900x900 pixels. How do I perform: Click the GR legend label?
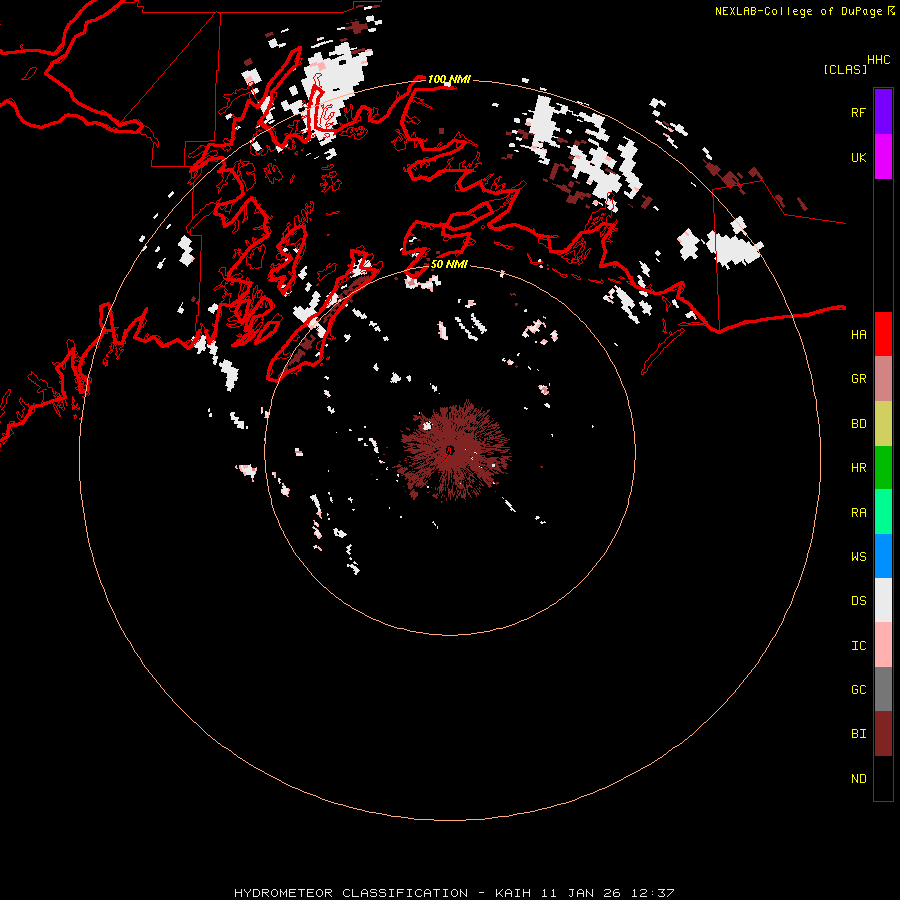coord(858,378)
